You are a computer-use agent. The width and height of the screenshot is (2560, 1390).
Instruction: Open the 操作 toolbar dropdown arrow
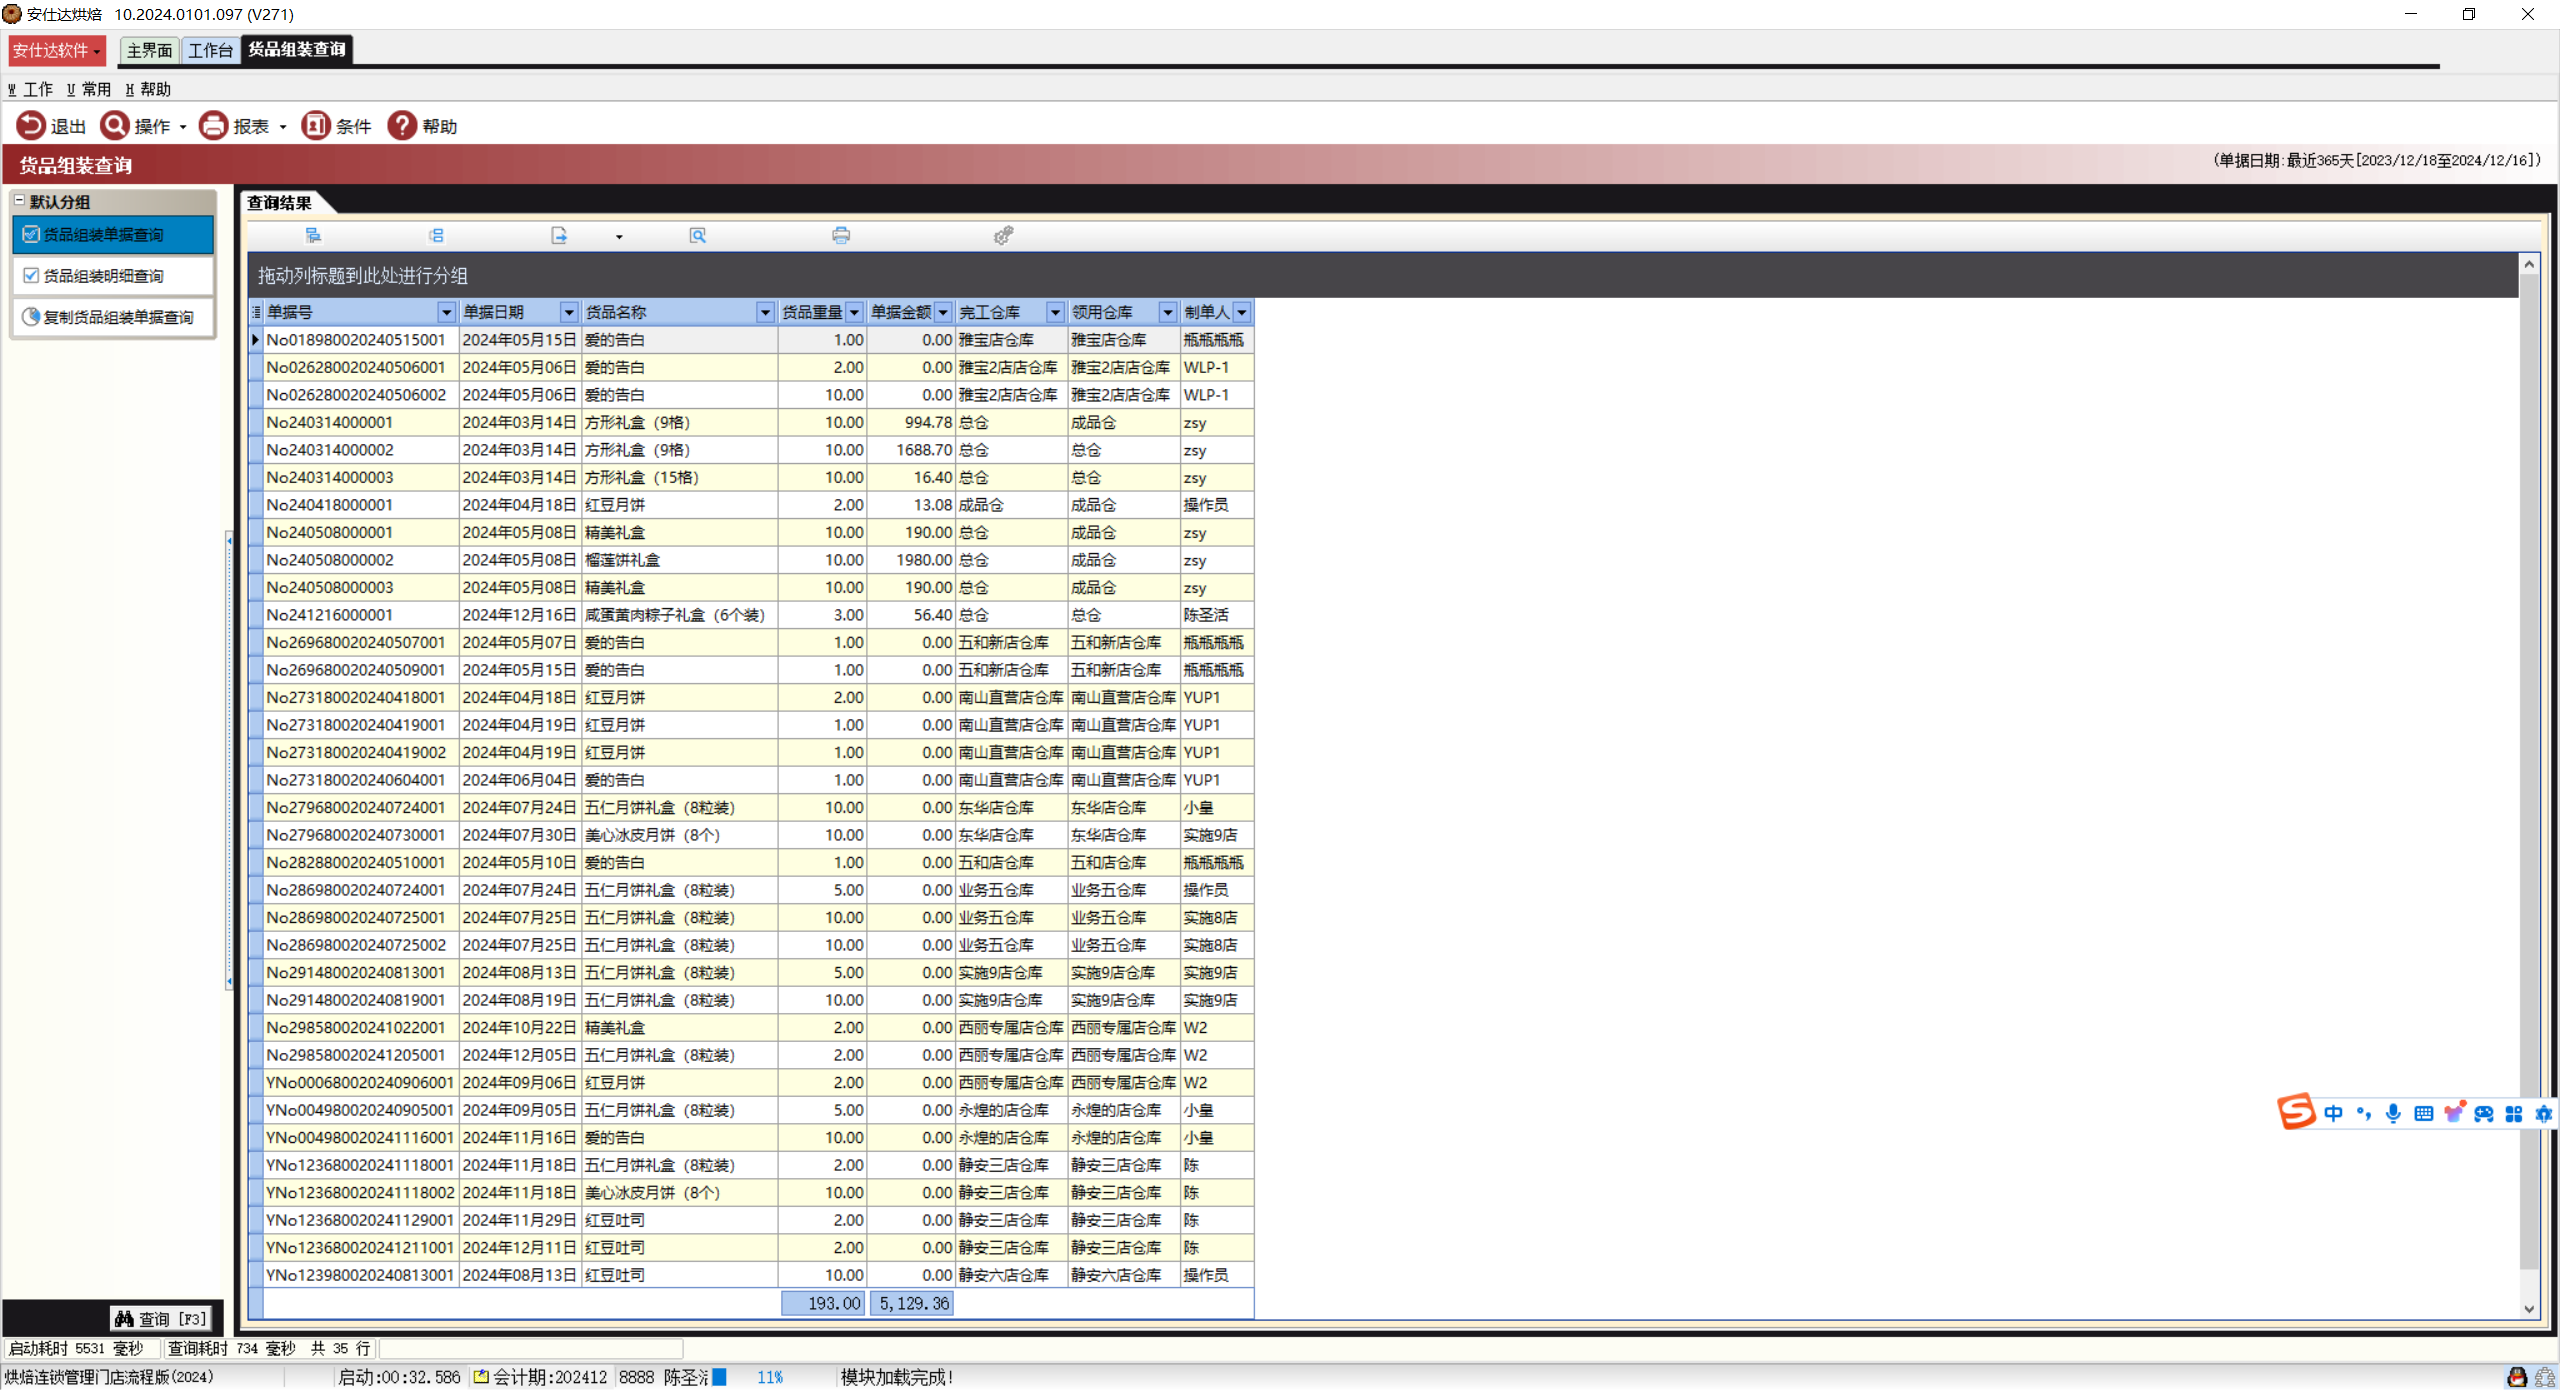tap(183, 127)
